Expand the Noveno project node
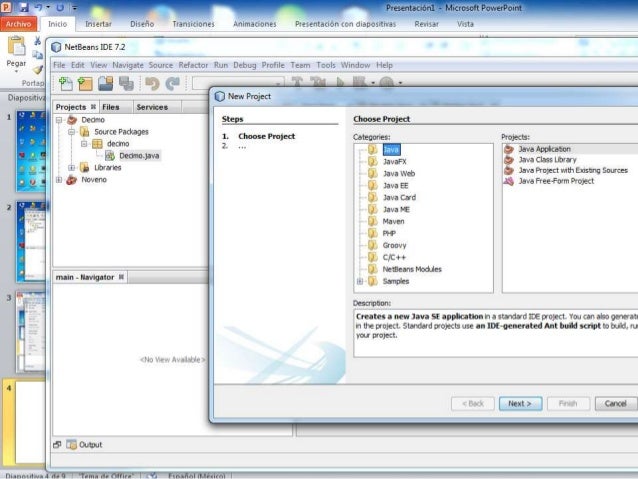The height and width of the screenshot is (479, 638). click(x=59, y=179)
